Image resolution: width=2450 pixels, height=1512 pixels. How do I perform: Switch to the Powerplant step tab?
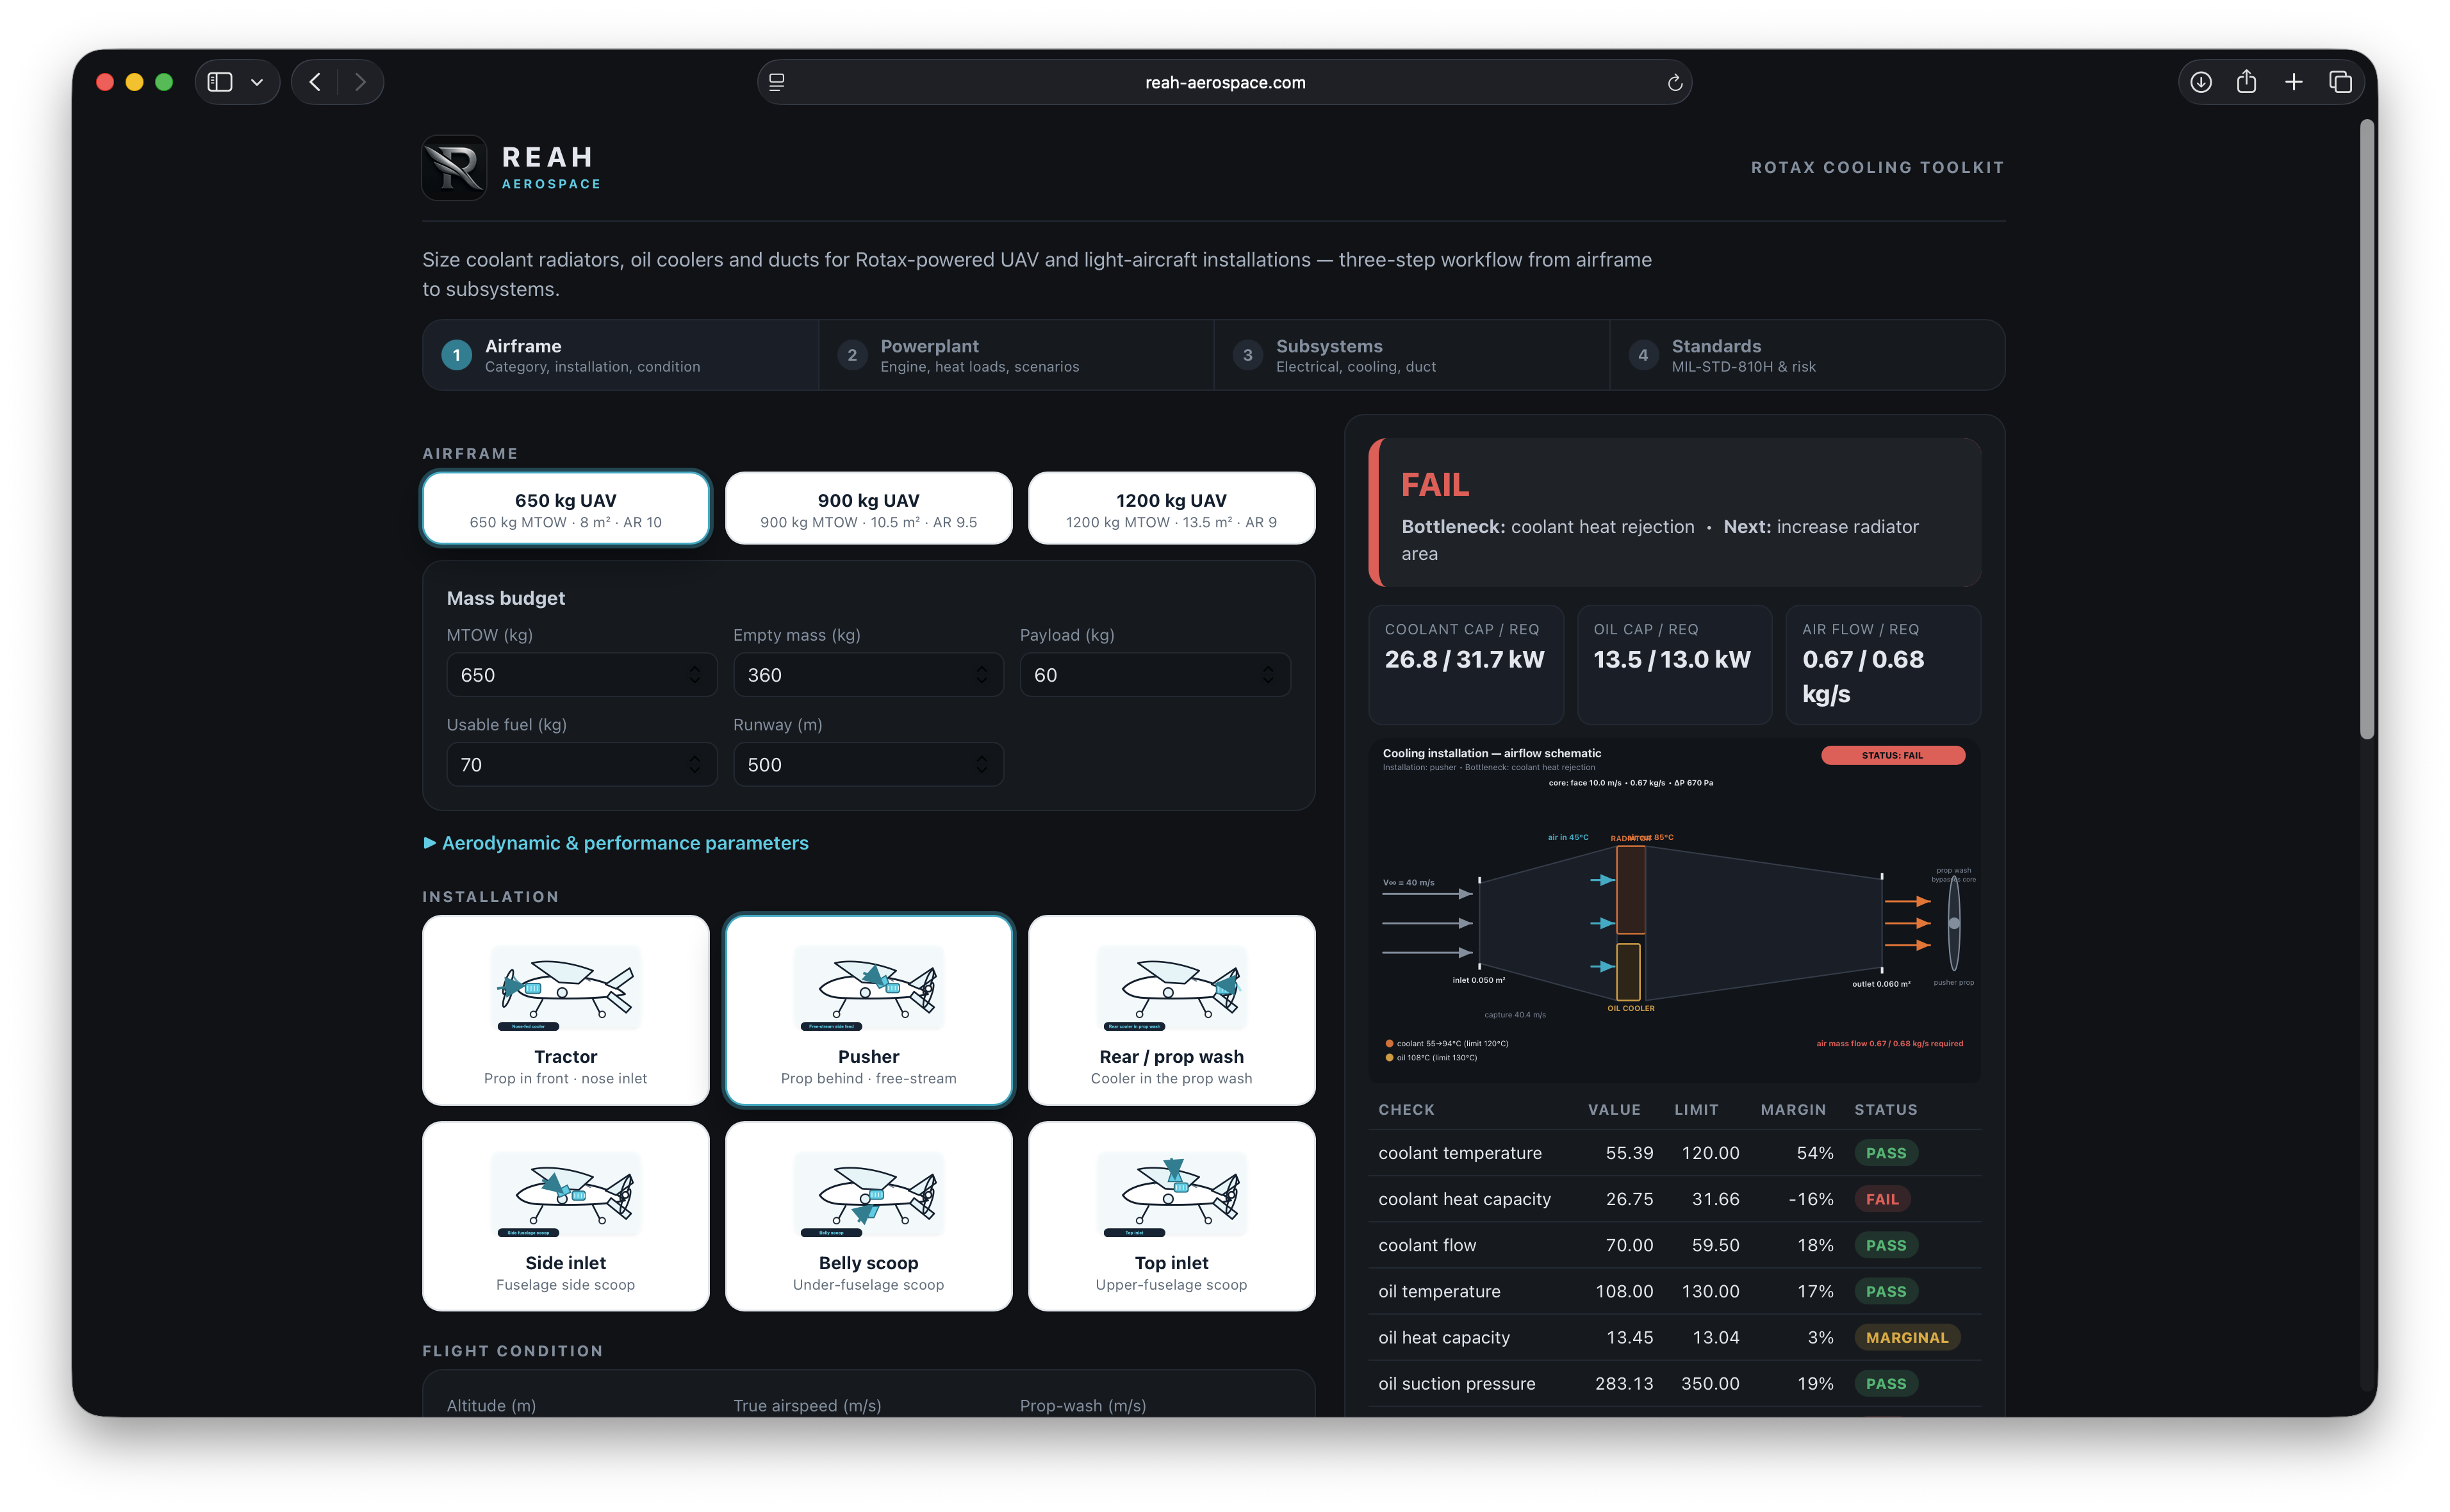1015,355
